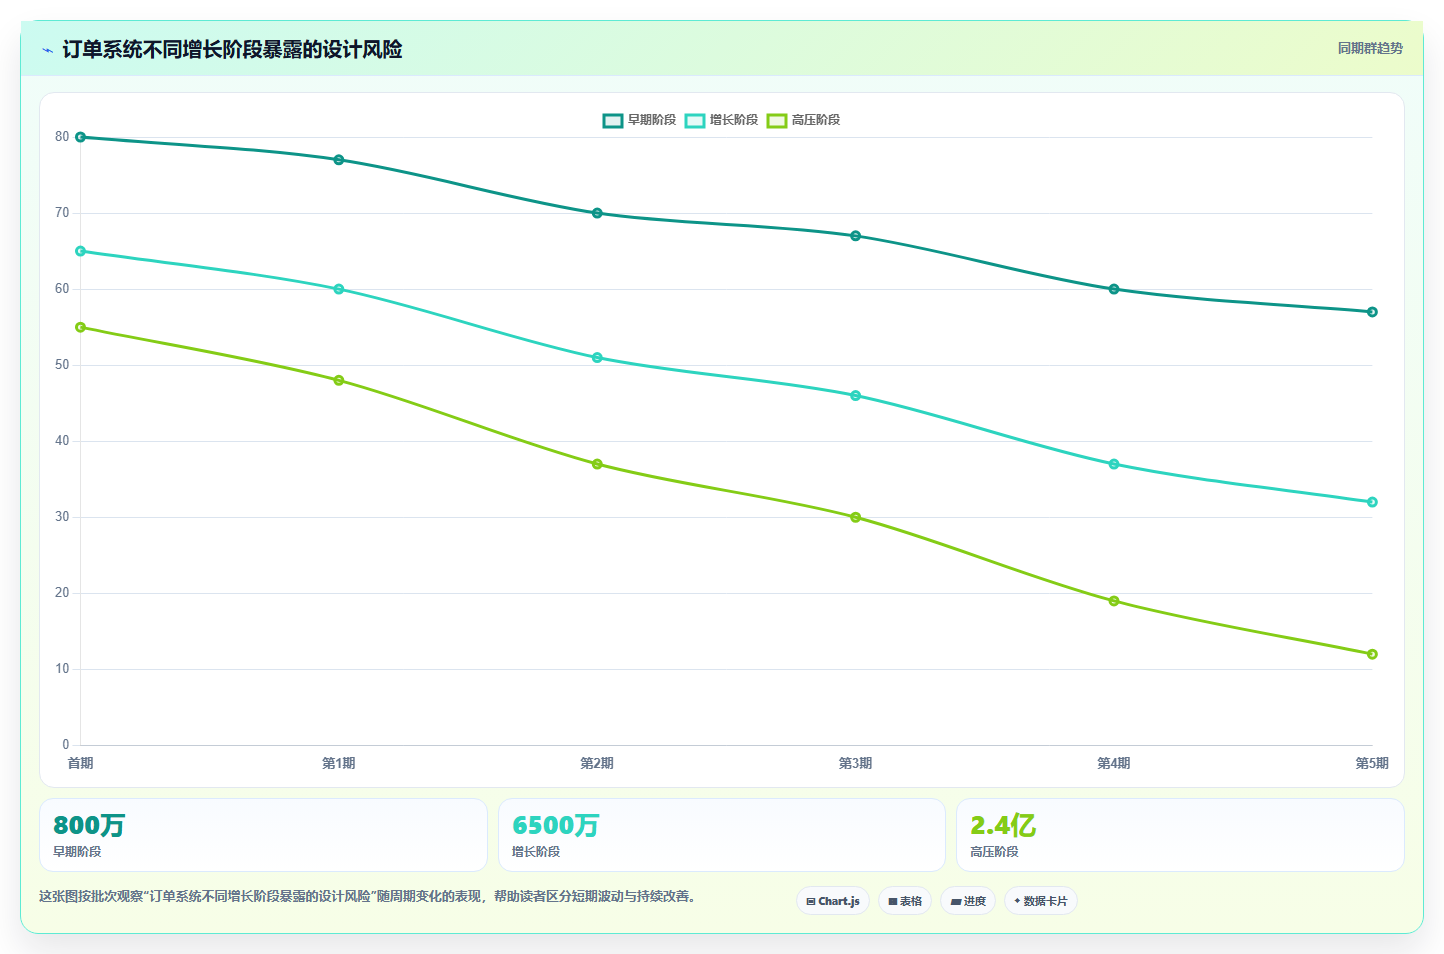1444x954 pixels.
Task: Click the 同期群趋势 label in the header
Action: tap(1370, 48)
